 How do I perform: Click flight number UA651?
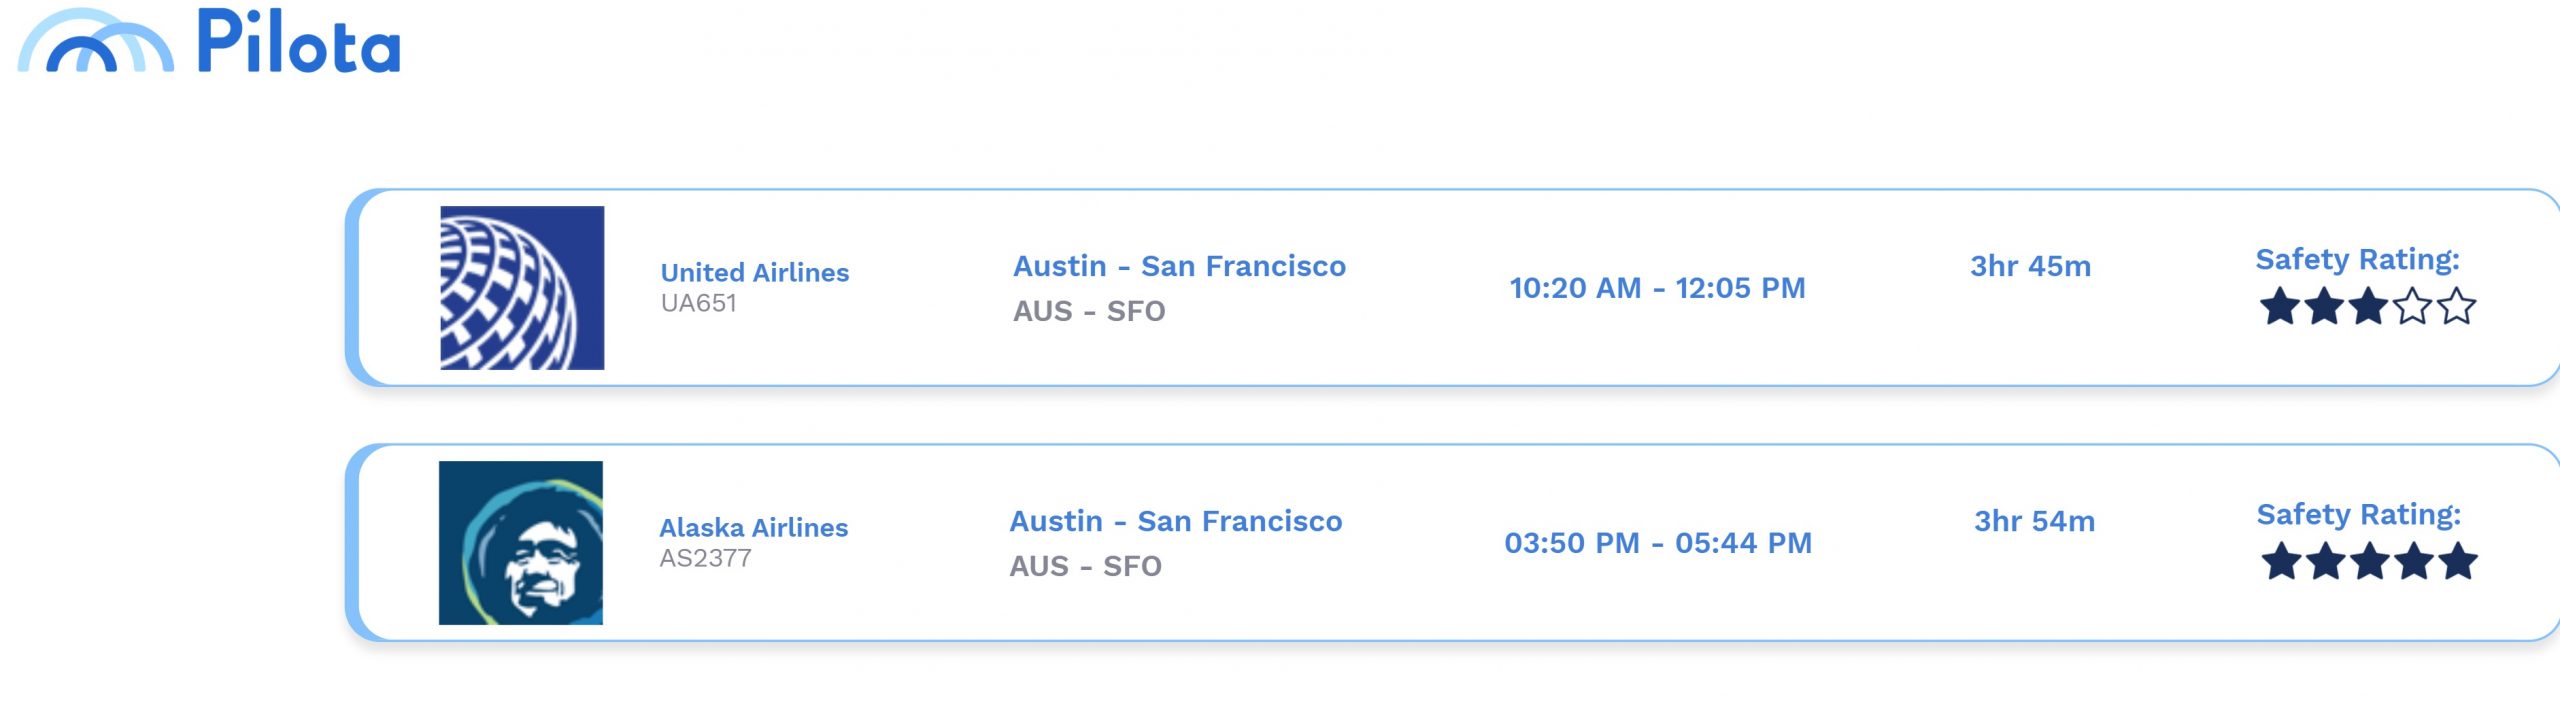[699, 303]
